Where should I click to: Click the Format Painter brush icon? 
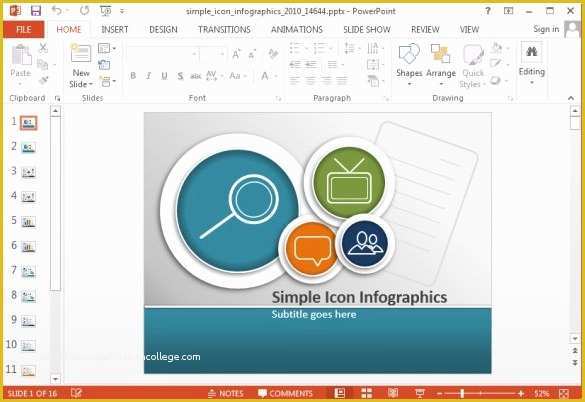(43, 80)
